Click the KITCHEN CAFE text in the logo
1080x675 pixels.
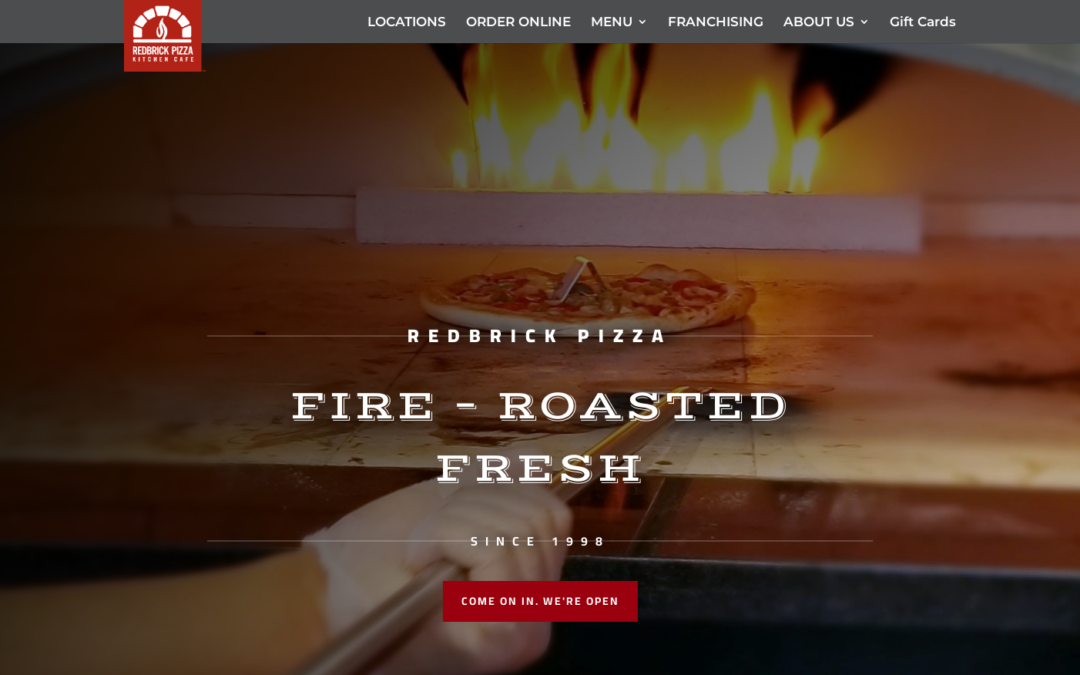click(x=163, y=60)
